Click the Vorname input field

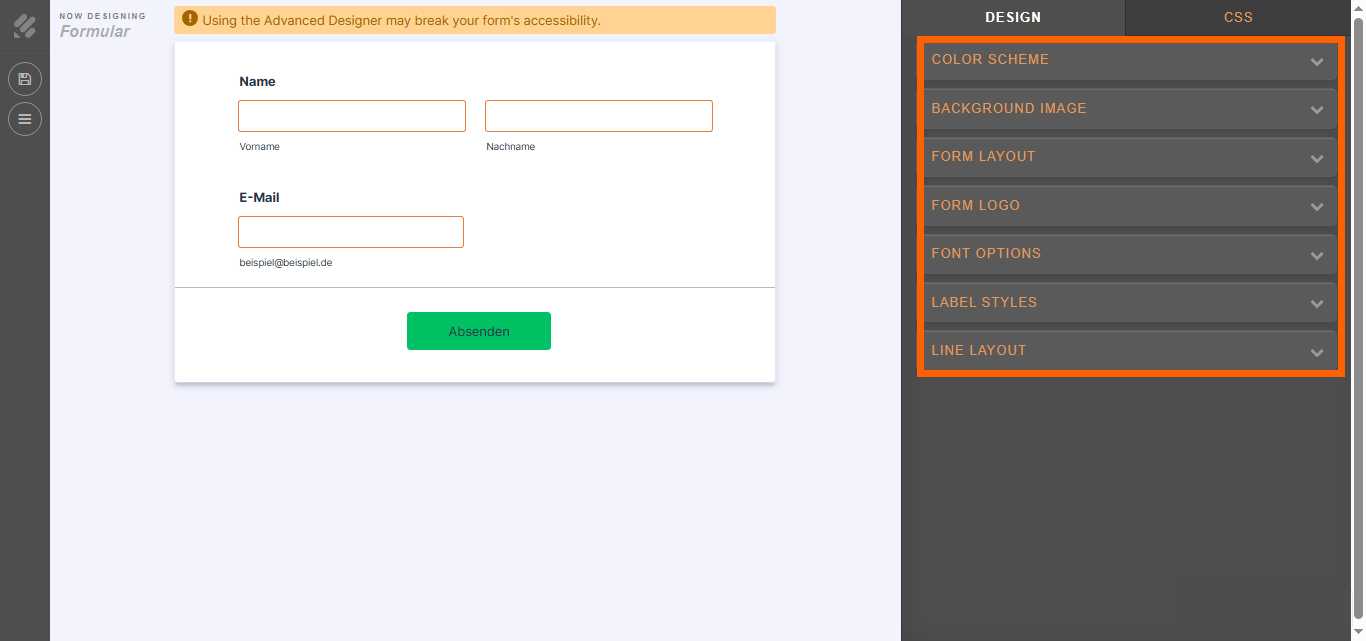point(352,116)
